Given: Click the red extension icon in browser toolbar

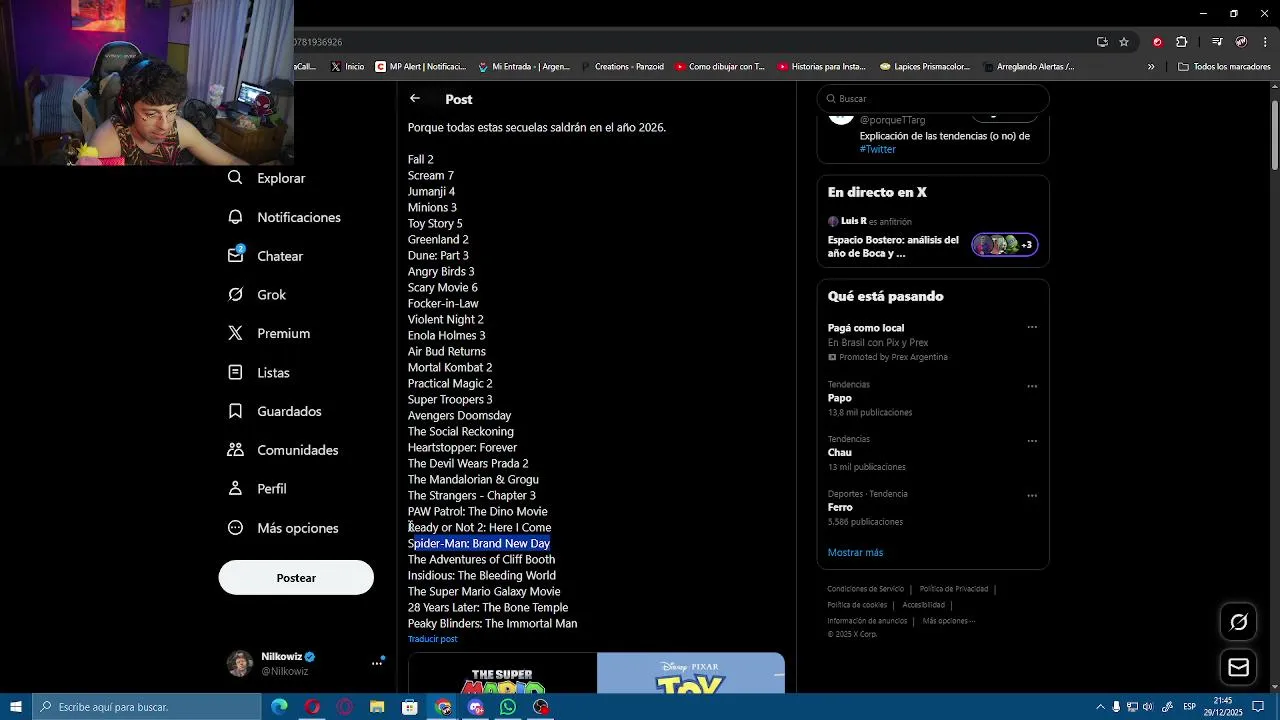Looking at the screenshot, I should coord(1157,42).
